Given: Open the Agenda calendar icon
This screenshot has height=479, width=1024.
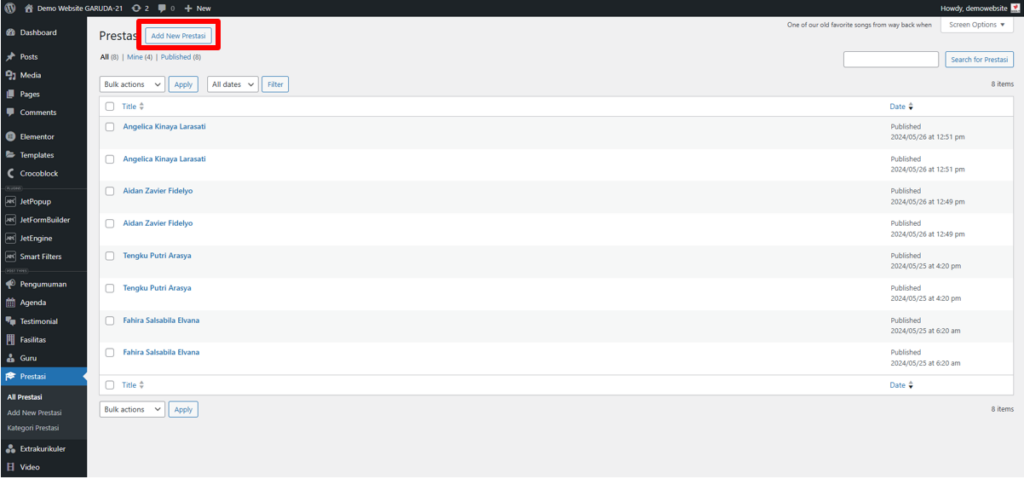Looking at the screenshot, I should pos(10,303).
